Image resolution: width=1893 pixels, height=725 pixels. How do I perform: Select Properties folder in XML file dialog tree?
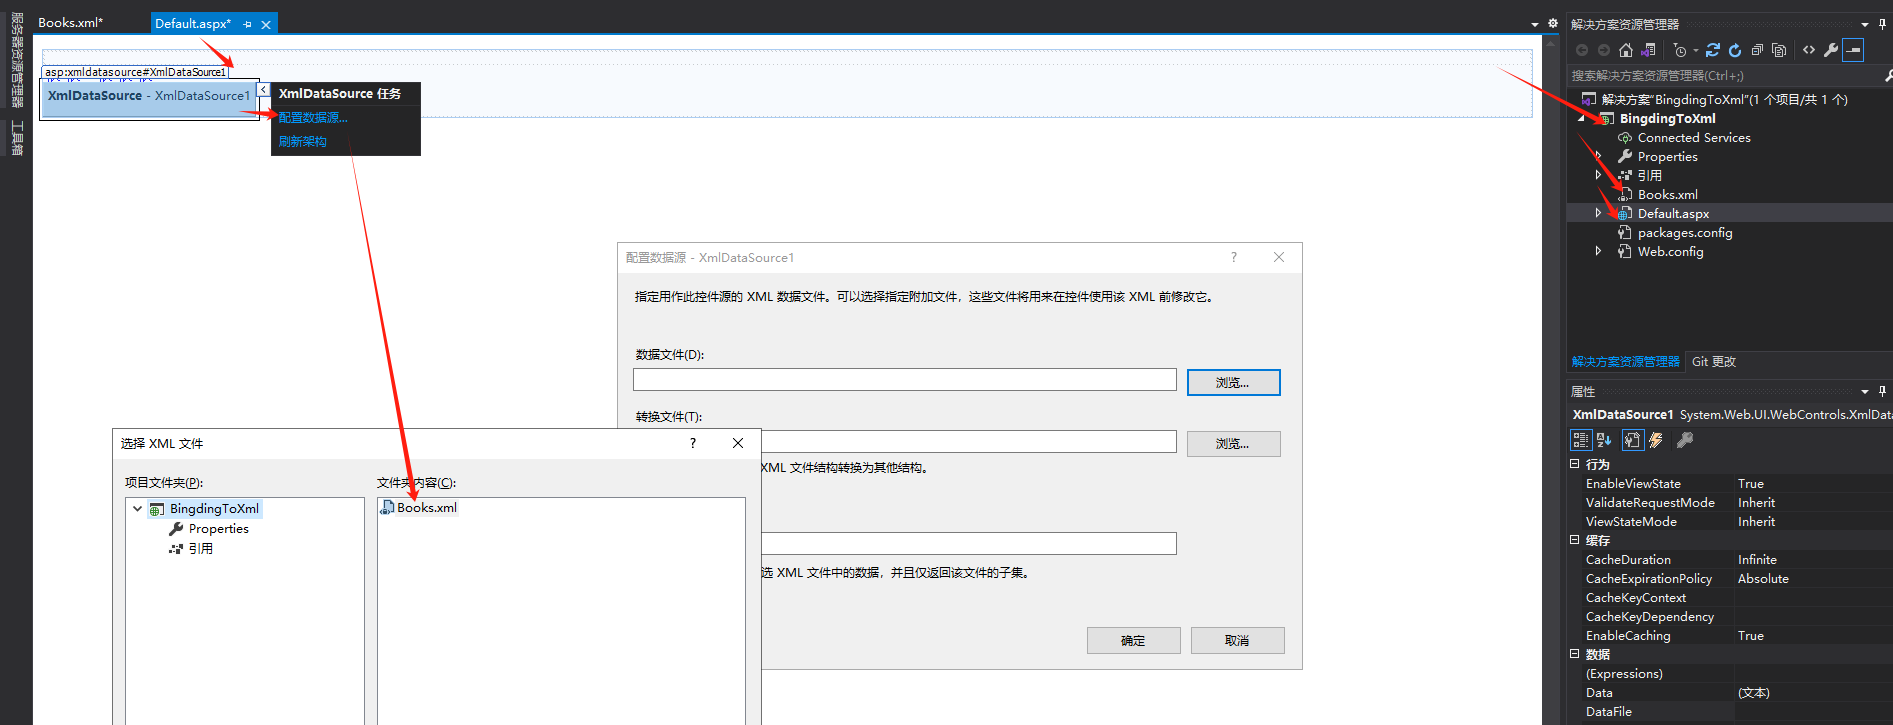click(x=209, y=529)
